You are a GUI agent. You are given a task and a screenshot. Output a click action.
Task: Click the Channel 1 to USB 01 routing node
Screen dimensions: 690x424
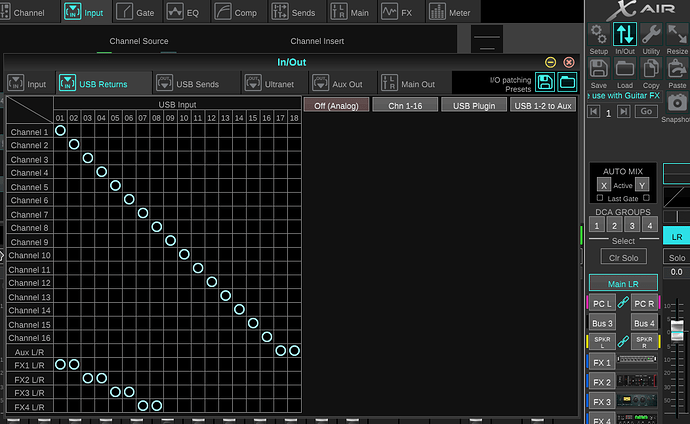[x=61, y=131]
